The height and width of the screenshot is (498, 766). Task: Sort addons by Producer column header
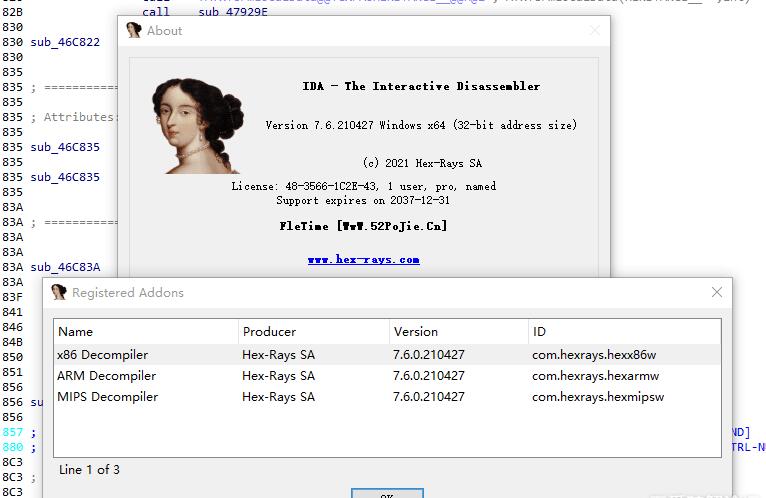click(314, 331)
